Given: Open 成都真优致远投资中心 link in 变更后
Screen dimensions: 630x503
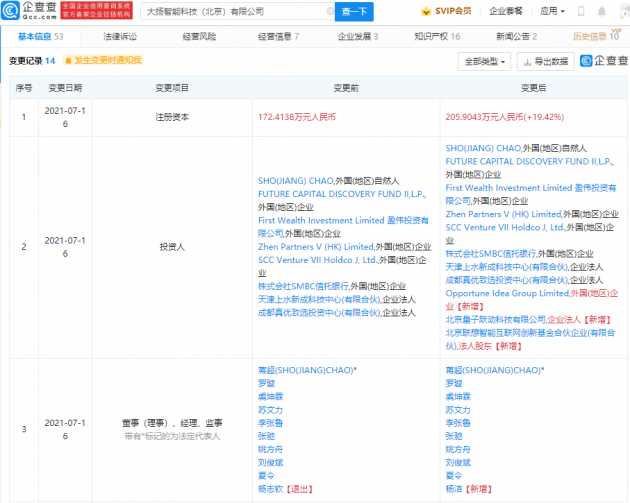Looking at the screenshot, I should click(x=507, y=280).
